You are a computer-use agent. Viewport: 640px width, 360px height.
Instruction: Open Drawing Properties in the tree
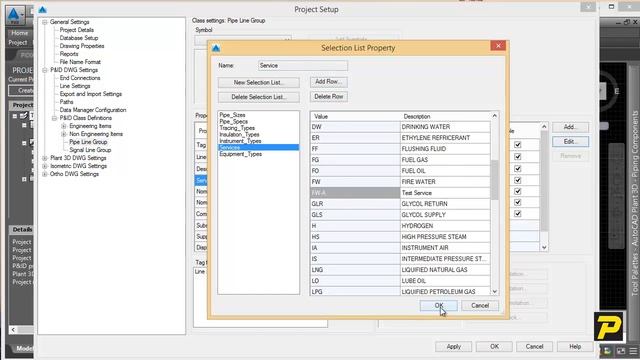(x=82, y=46)
